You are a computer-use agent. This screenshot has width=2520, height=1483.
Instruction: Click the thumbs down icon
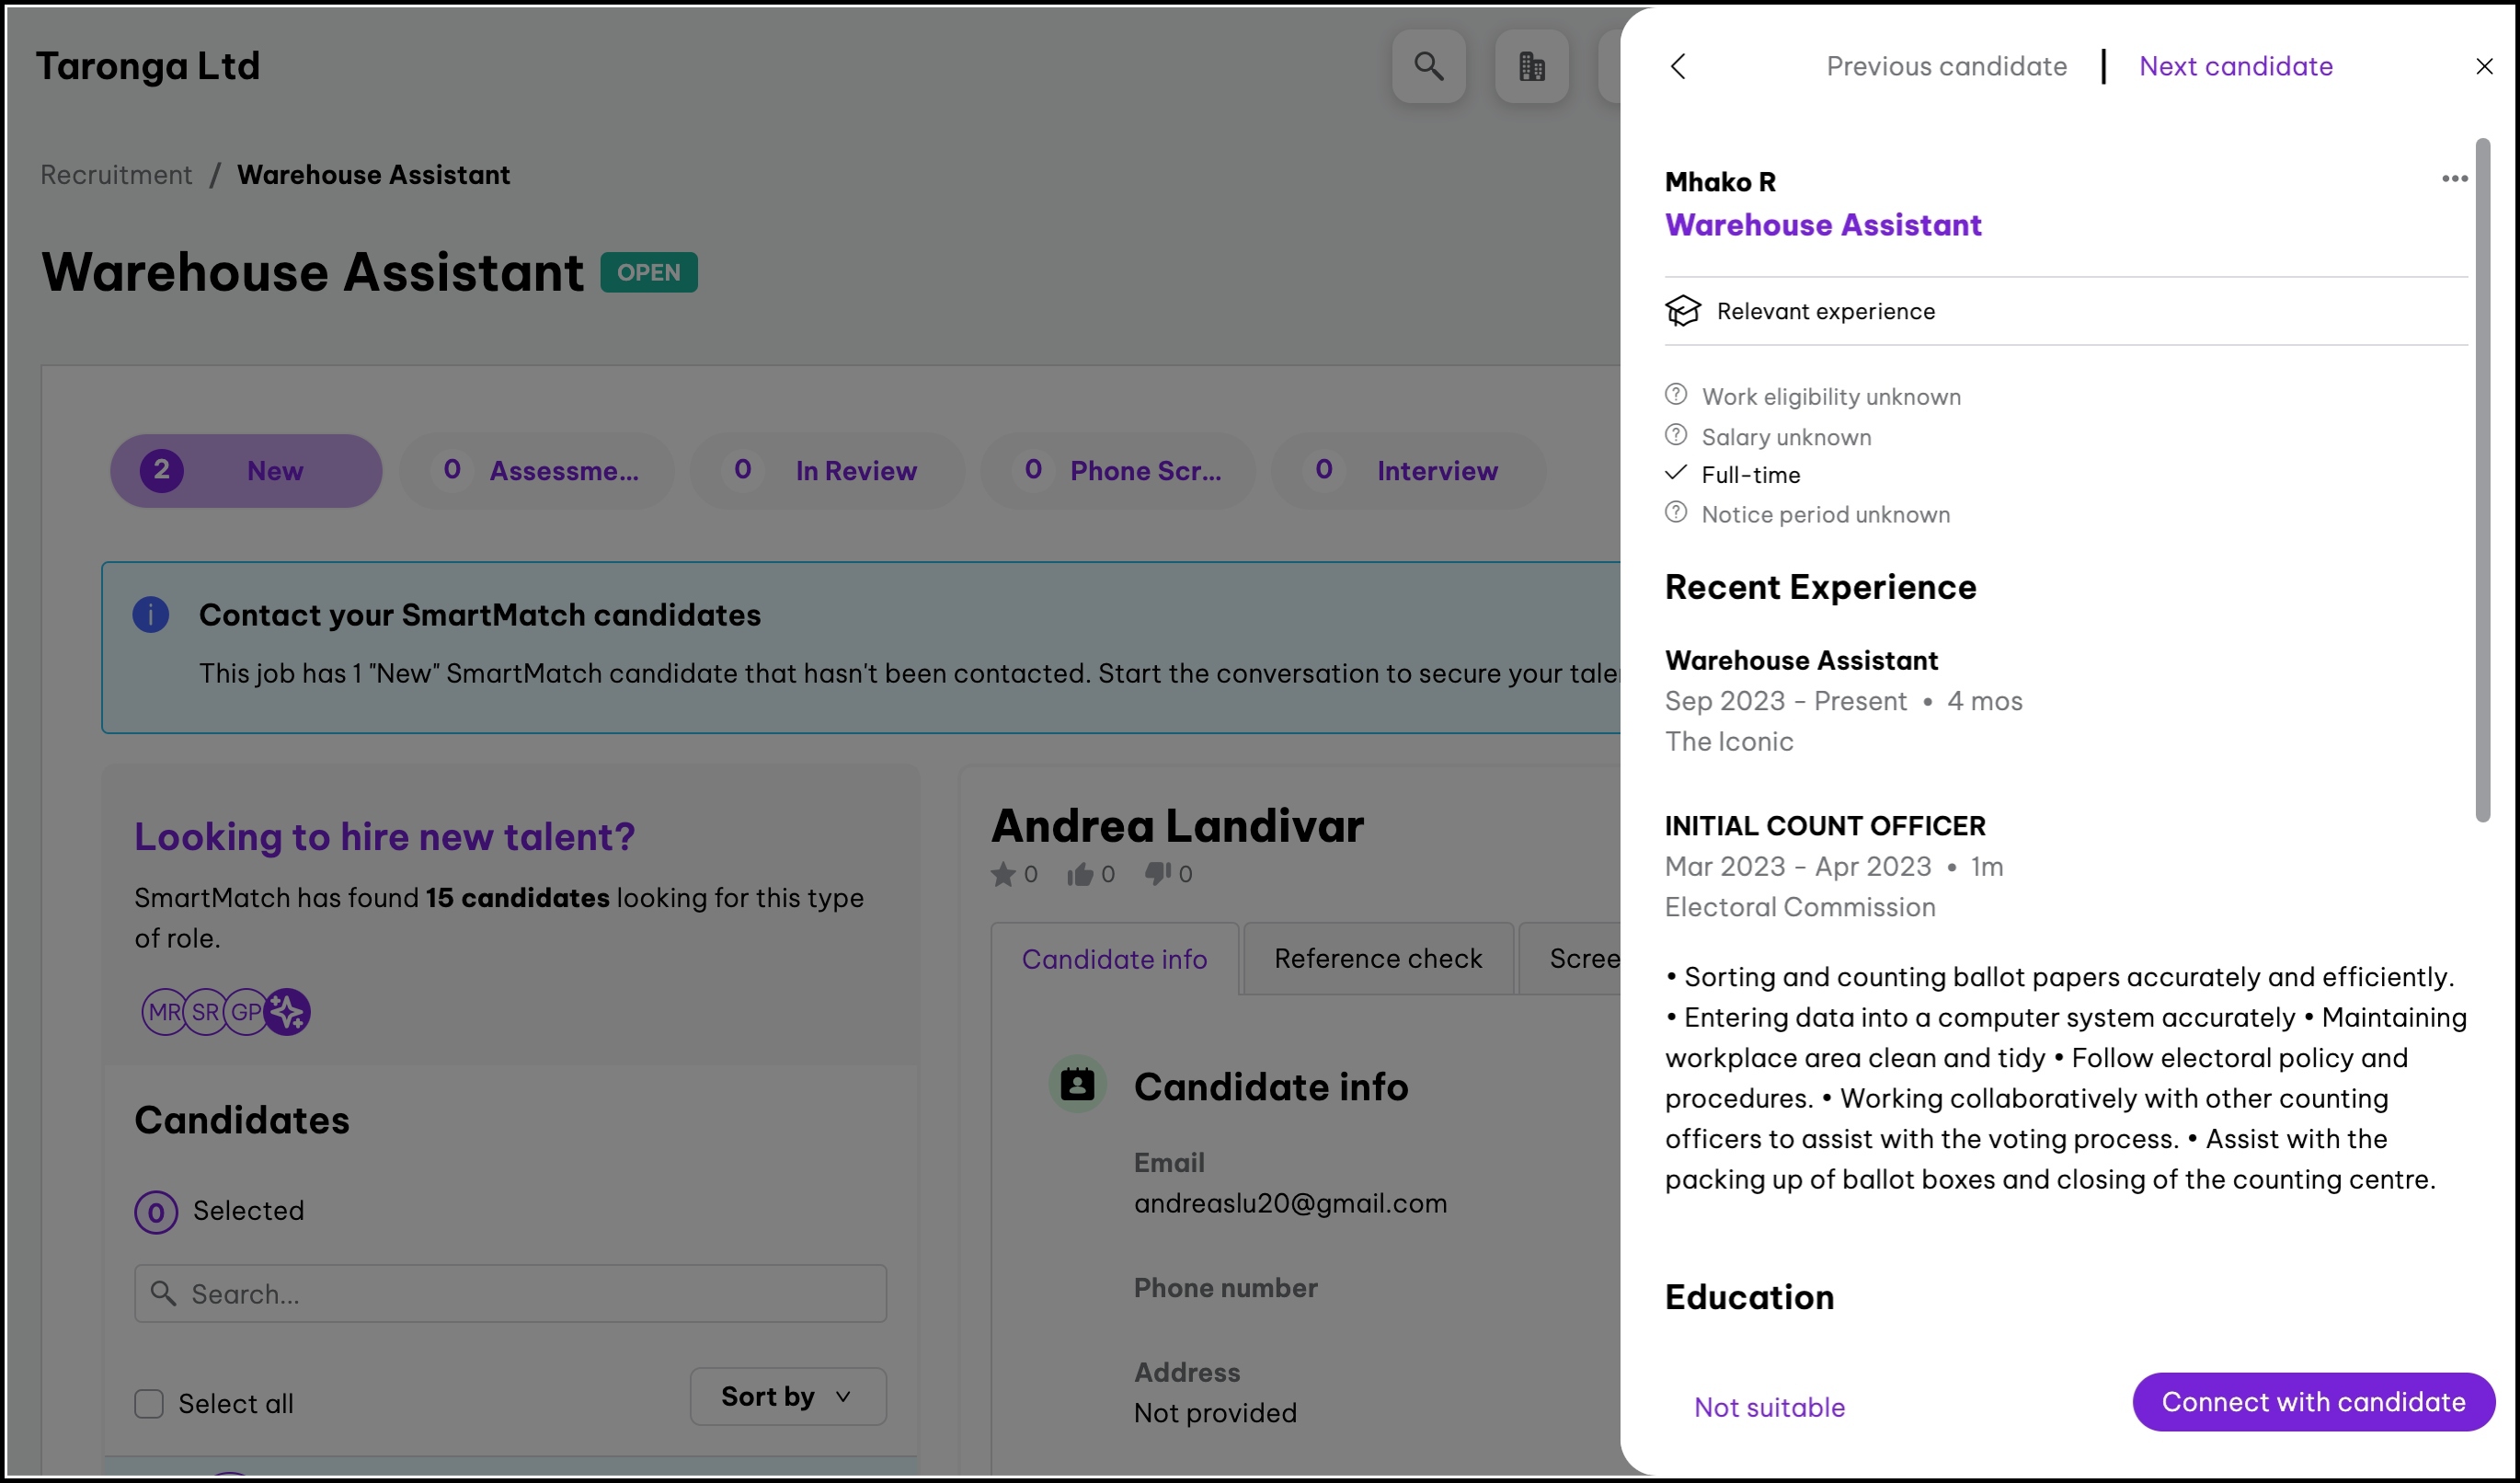pos(1157,875)
